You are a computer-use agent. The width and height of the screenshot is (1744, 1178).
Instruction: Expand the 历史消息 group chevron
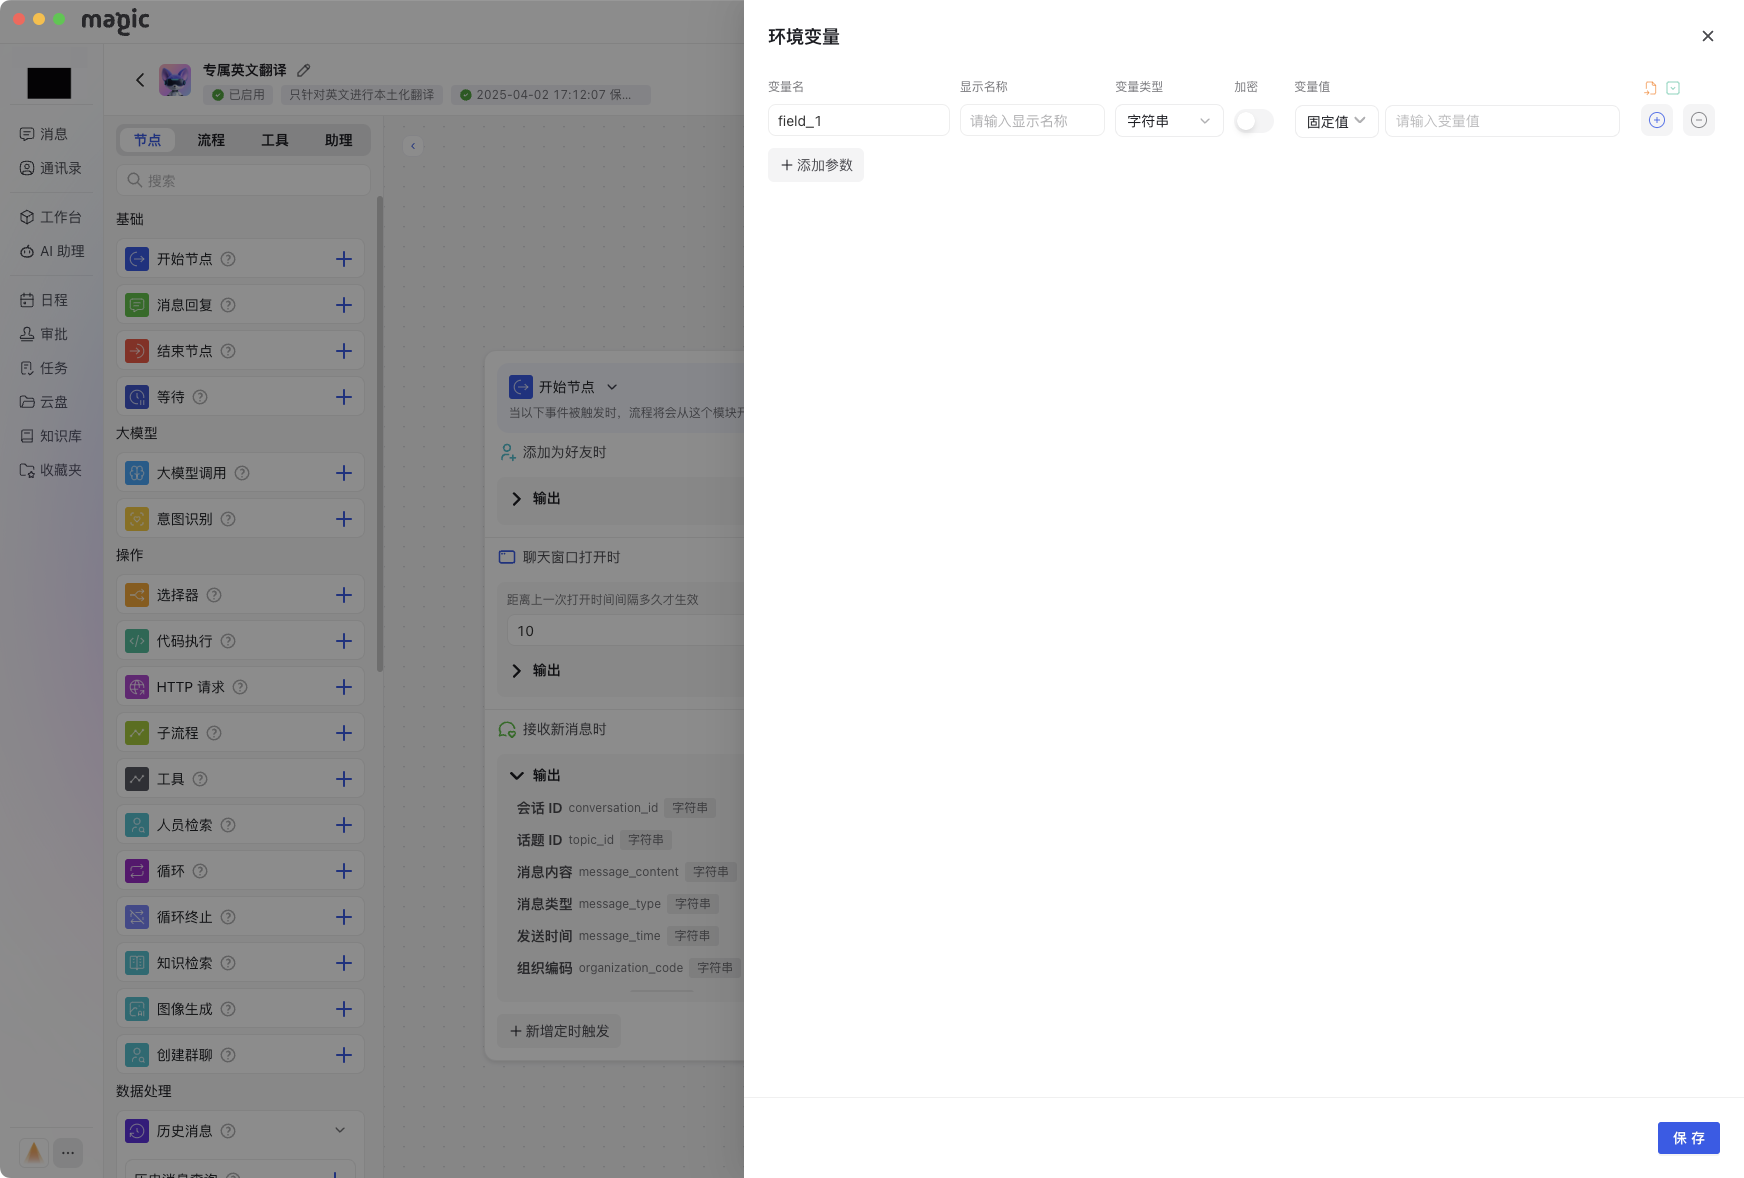tap(340, 1130)
